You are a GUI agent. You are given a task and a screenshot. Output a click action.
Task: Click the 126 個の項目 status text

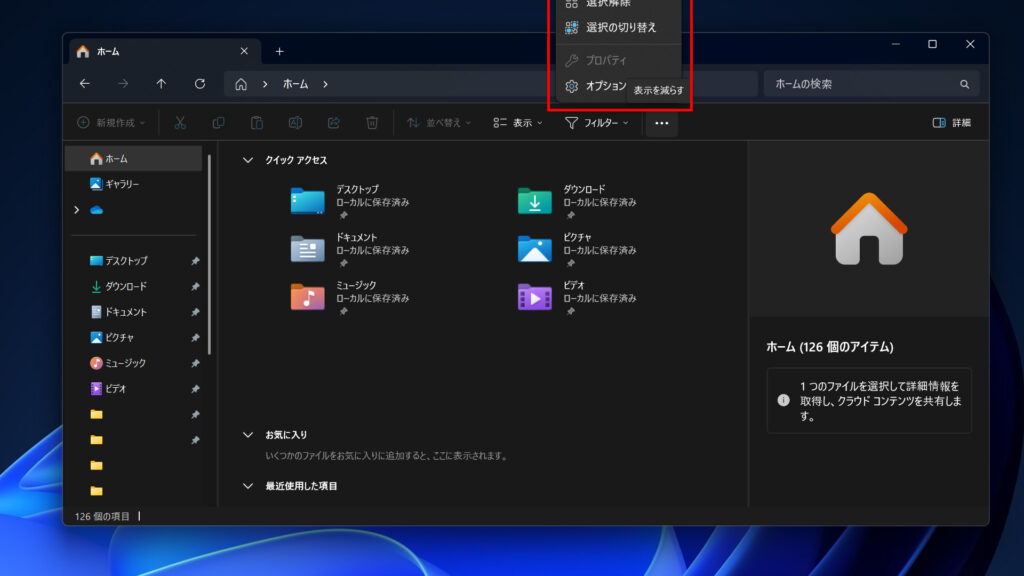(102, 516)
